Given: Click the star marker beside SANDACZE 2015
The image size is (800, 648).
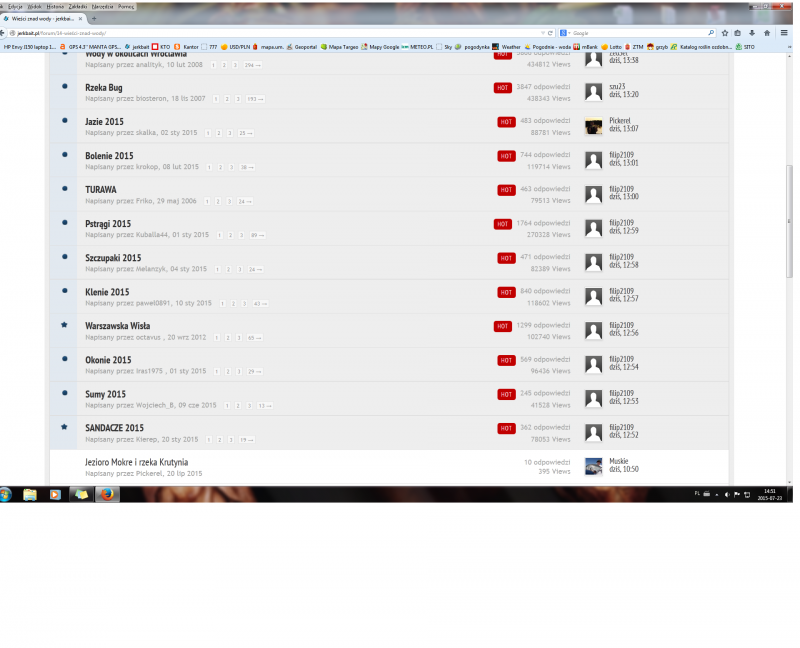Looking at the screenshot, I should 65,427.
